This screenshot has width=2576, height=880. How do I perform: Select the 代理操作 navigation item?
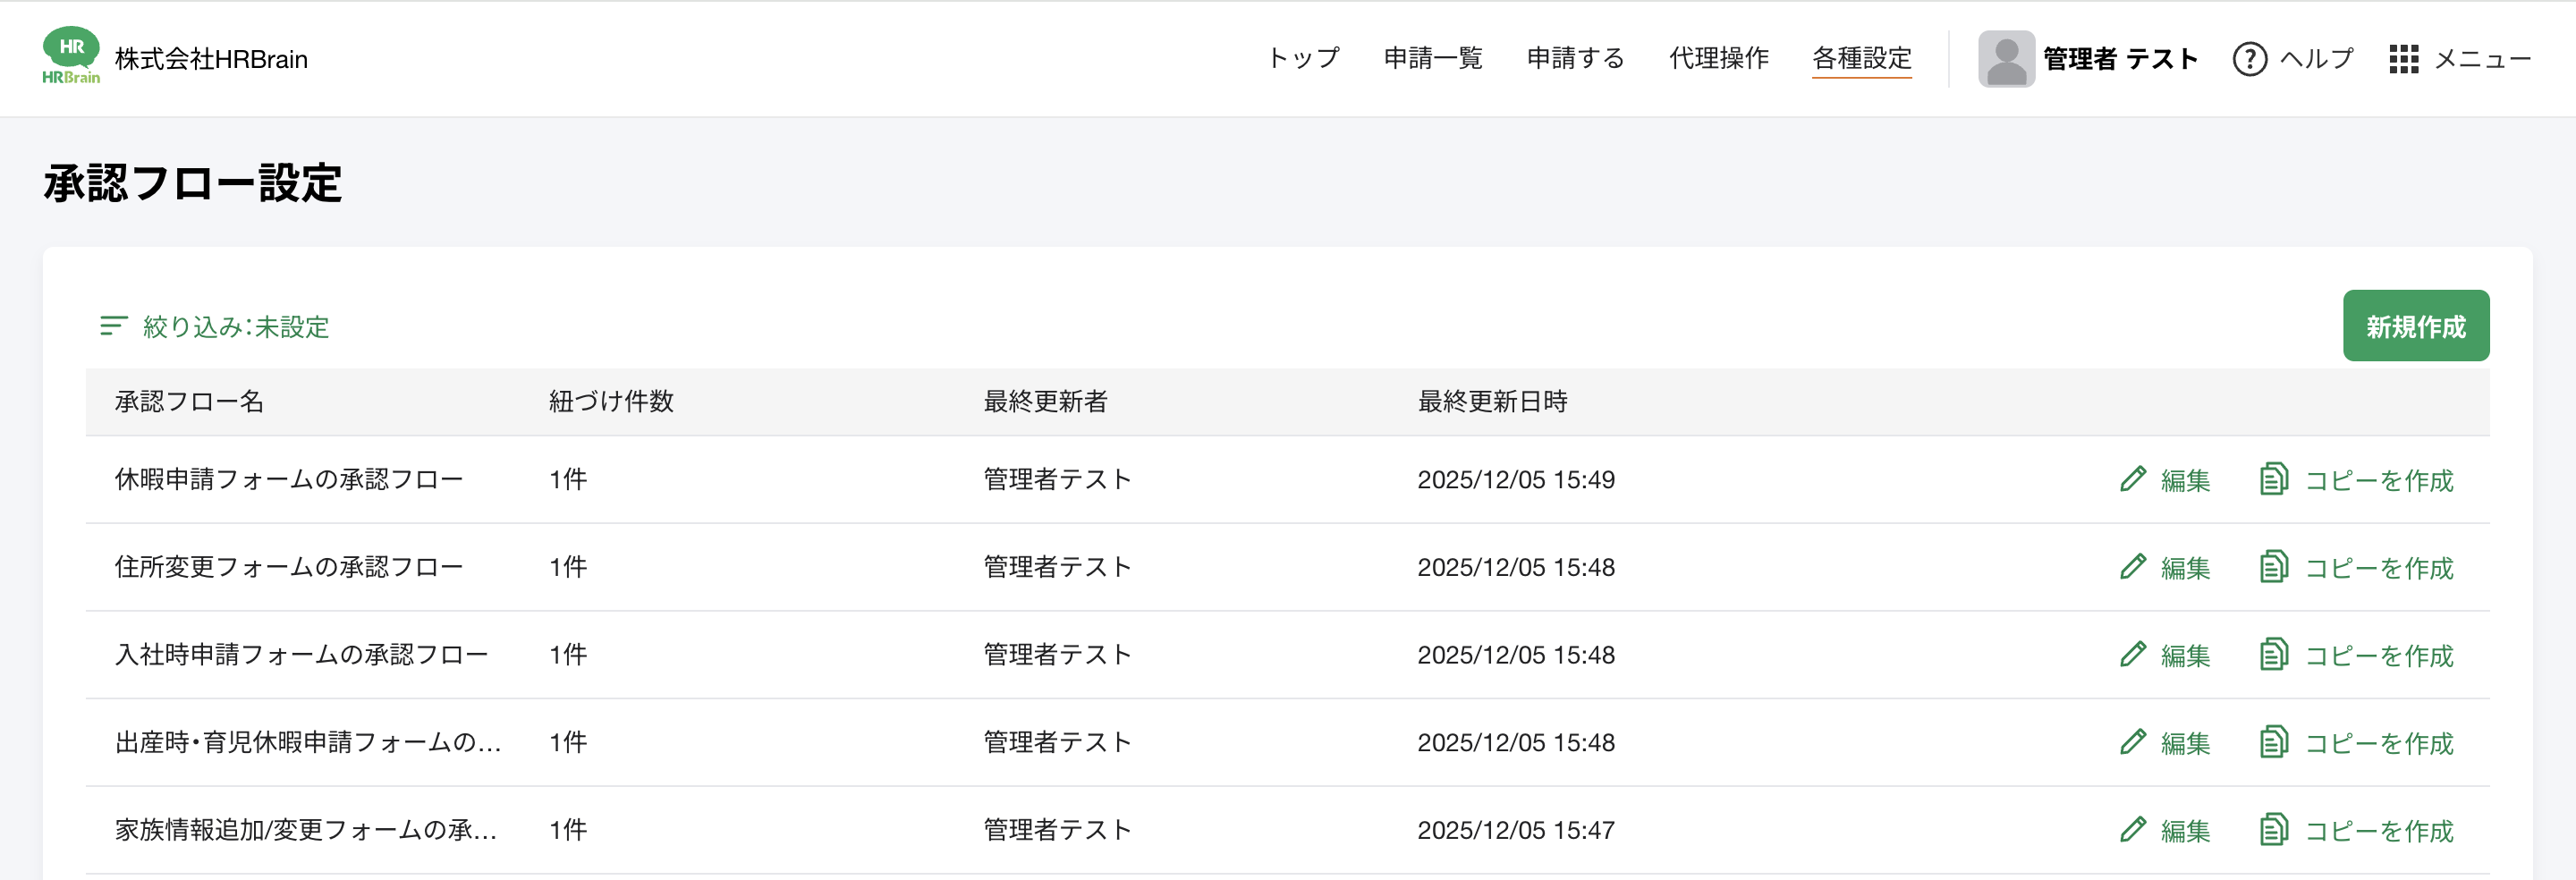point(1718,58)
